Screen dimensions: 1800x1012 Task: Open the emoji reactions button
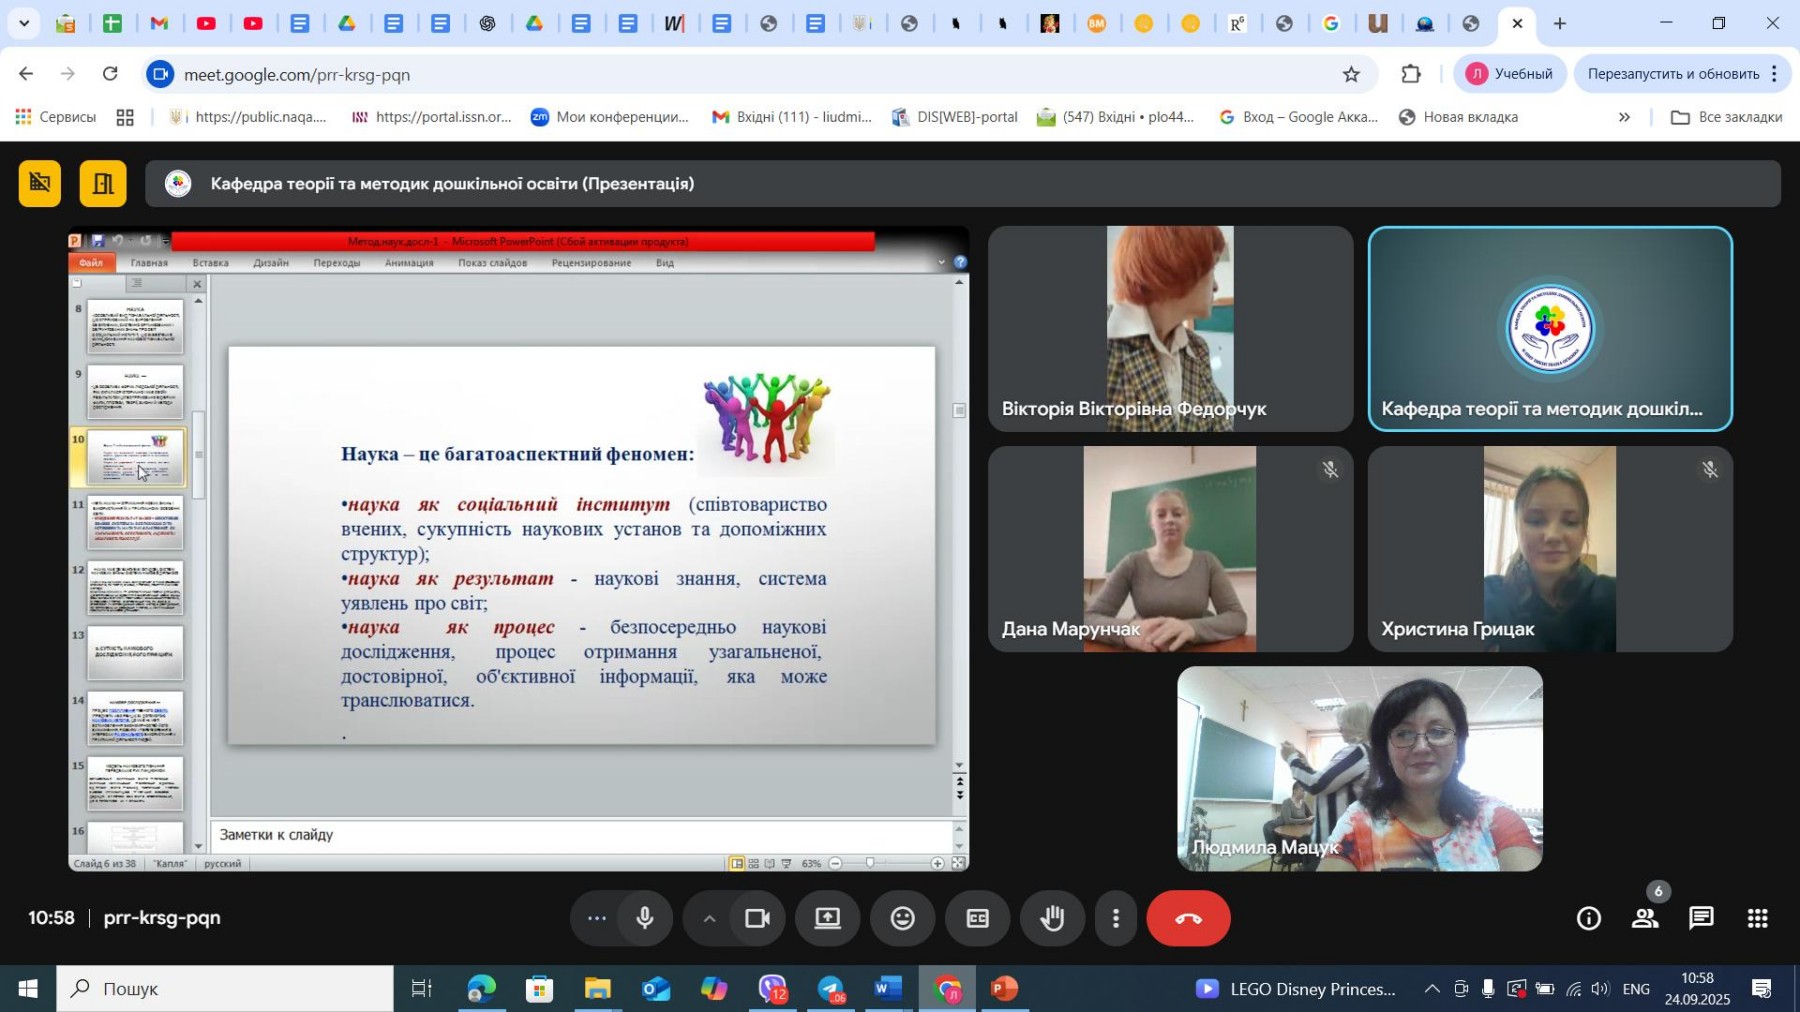pos(902,918)
